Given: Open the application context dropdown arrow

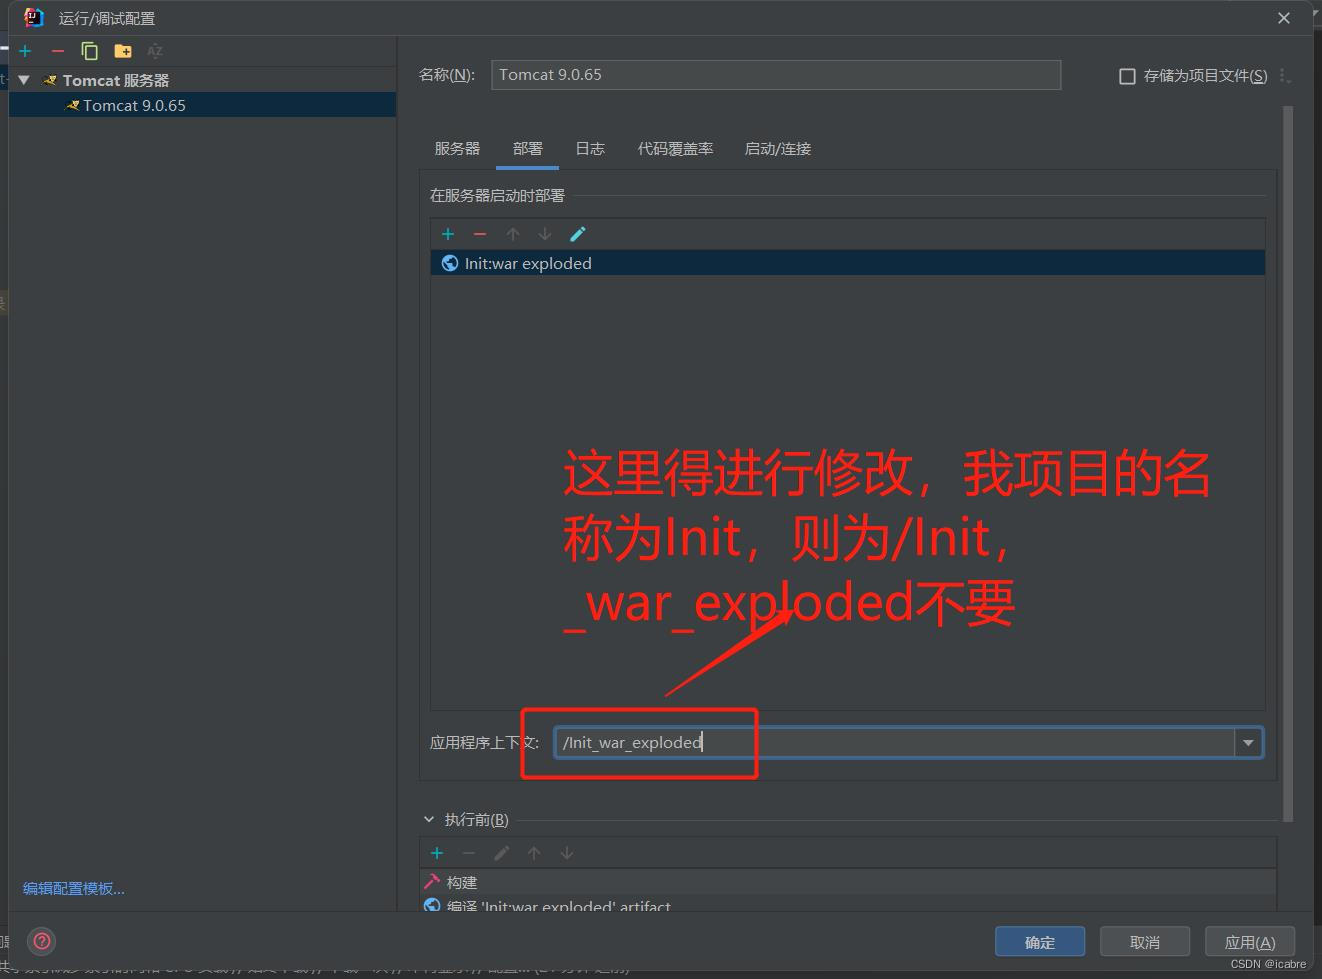Looking at the screenshot, I should click(1248, 742).
